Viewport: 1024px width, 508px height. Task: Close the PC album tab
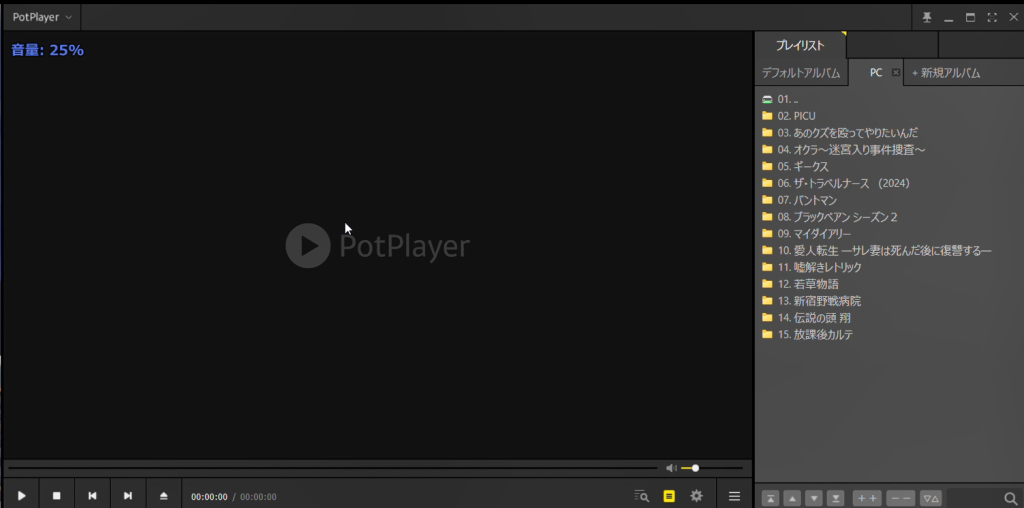pos(896,72)
